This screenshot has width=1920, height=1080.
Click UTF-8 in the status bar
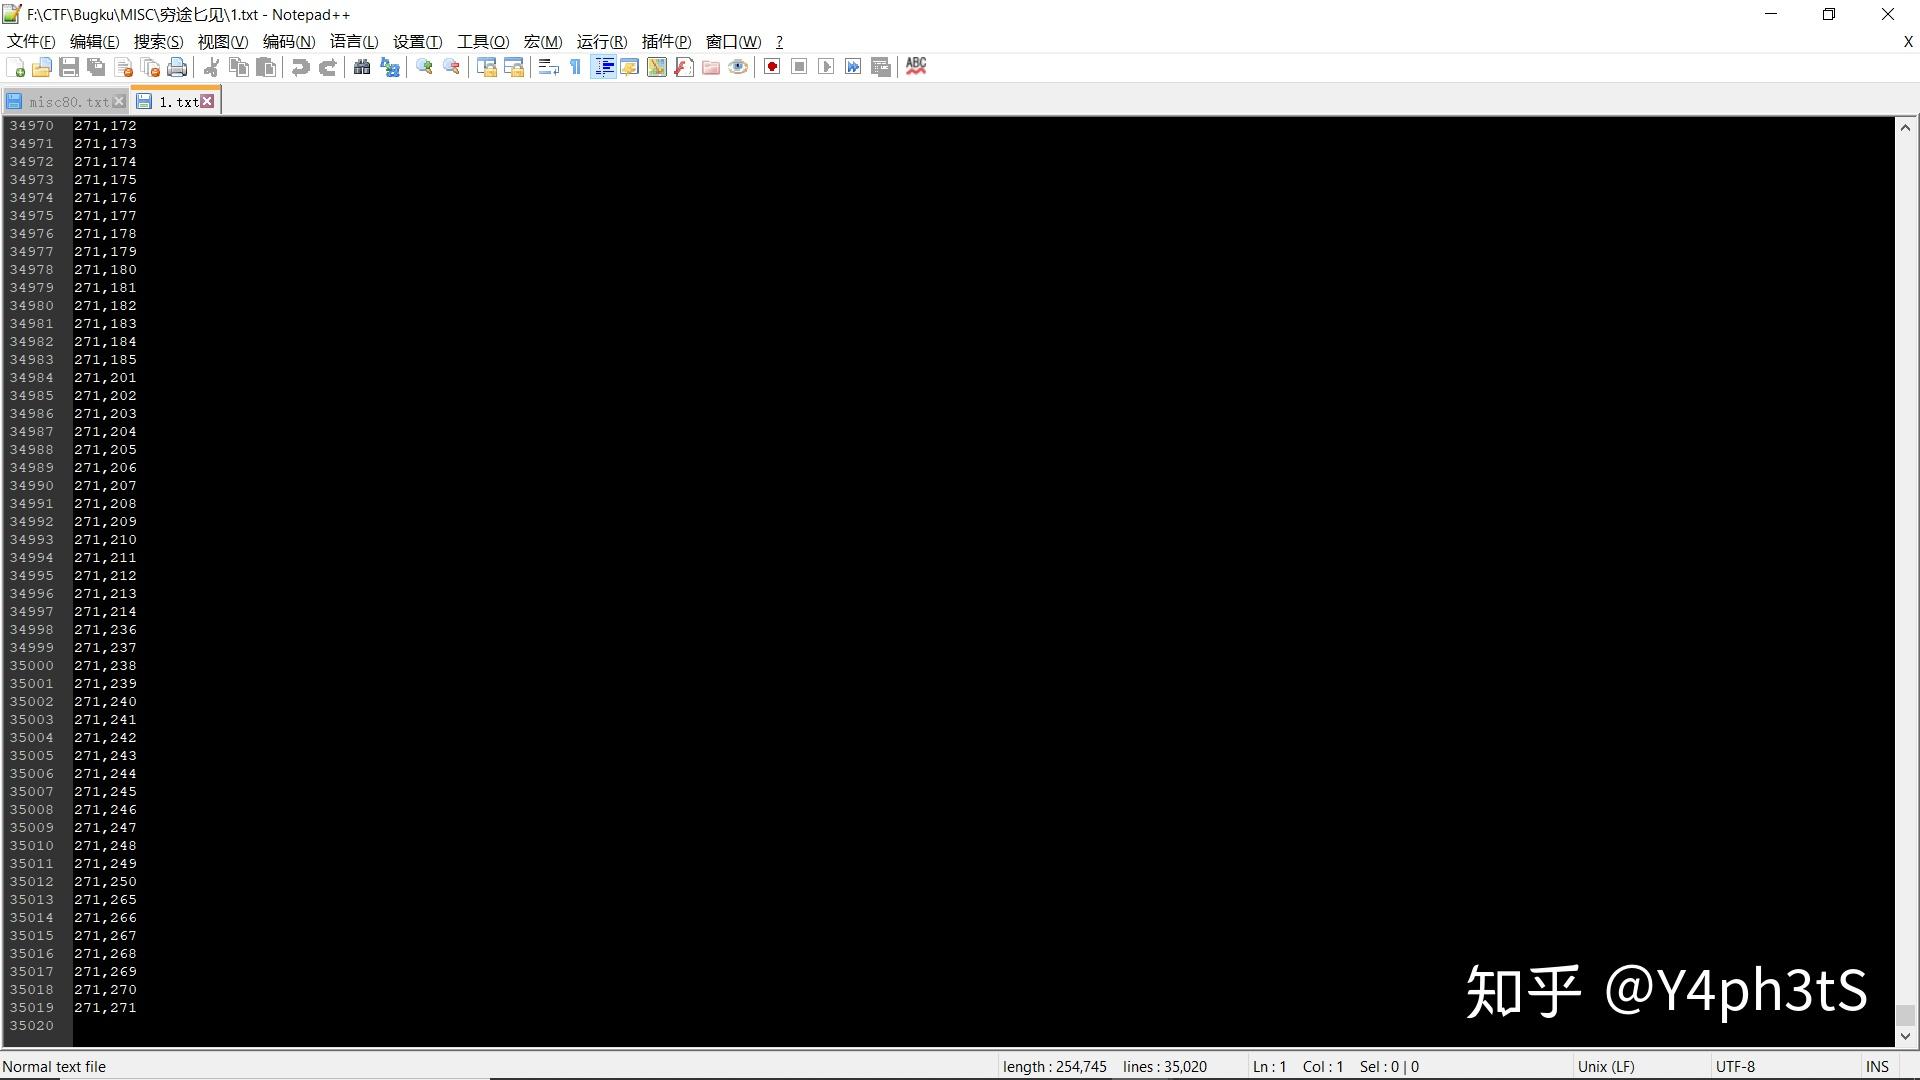[1733, 1066]
